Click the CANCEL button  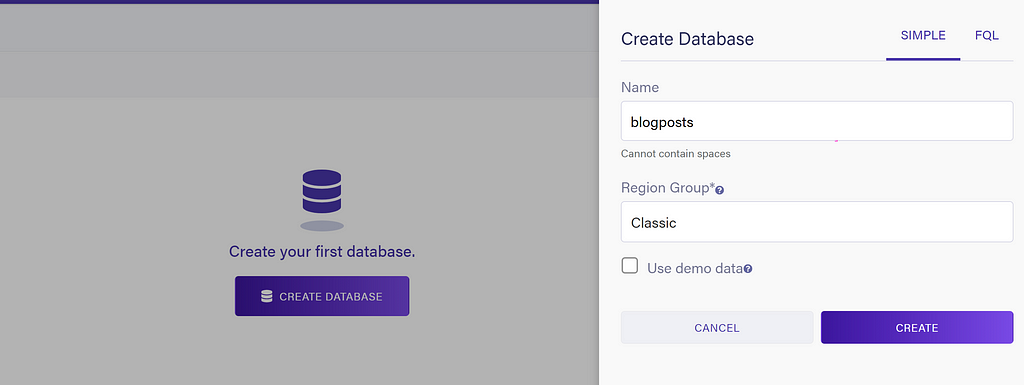coord(717,328)
